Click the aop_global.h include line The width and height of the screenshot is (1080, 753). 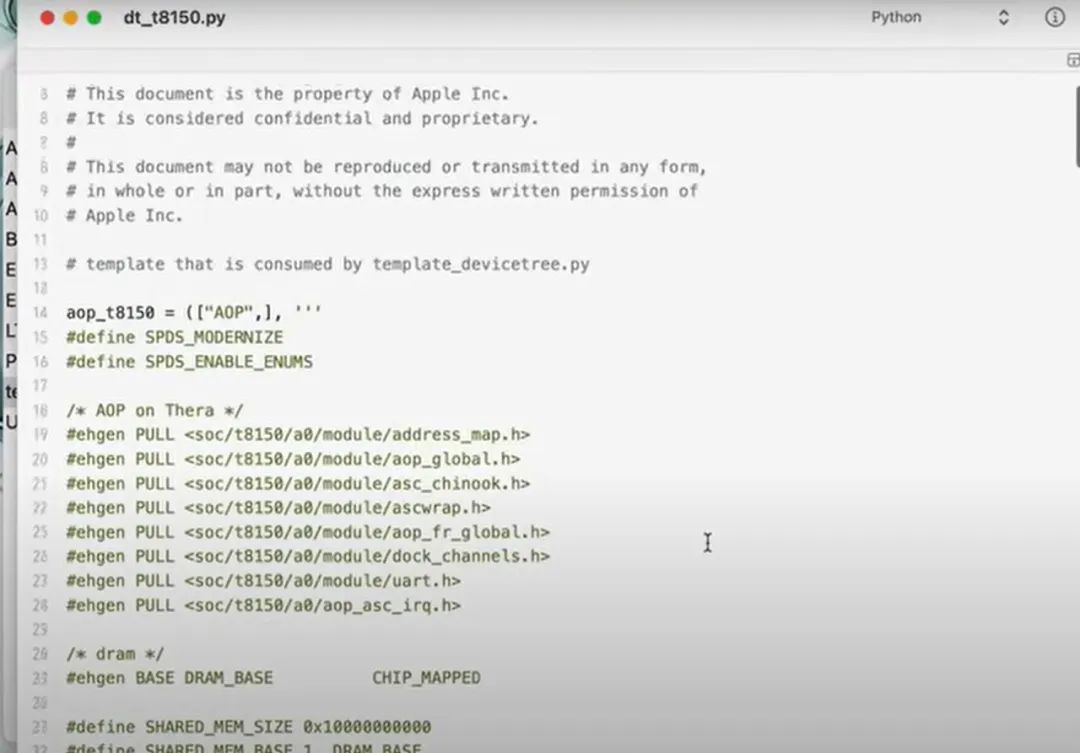pos(293,459)
